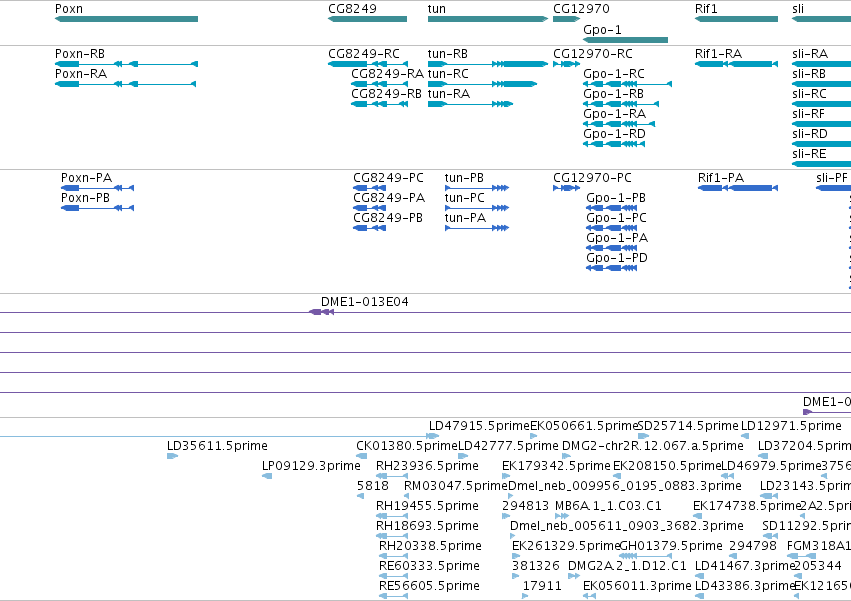Click transcript tun-RB
The height and width of the screenshot is (601, 851).
coord(448,54)
